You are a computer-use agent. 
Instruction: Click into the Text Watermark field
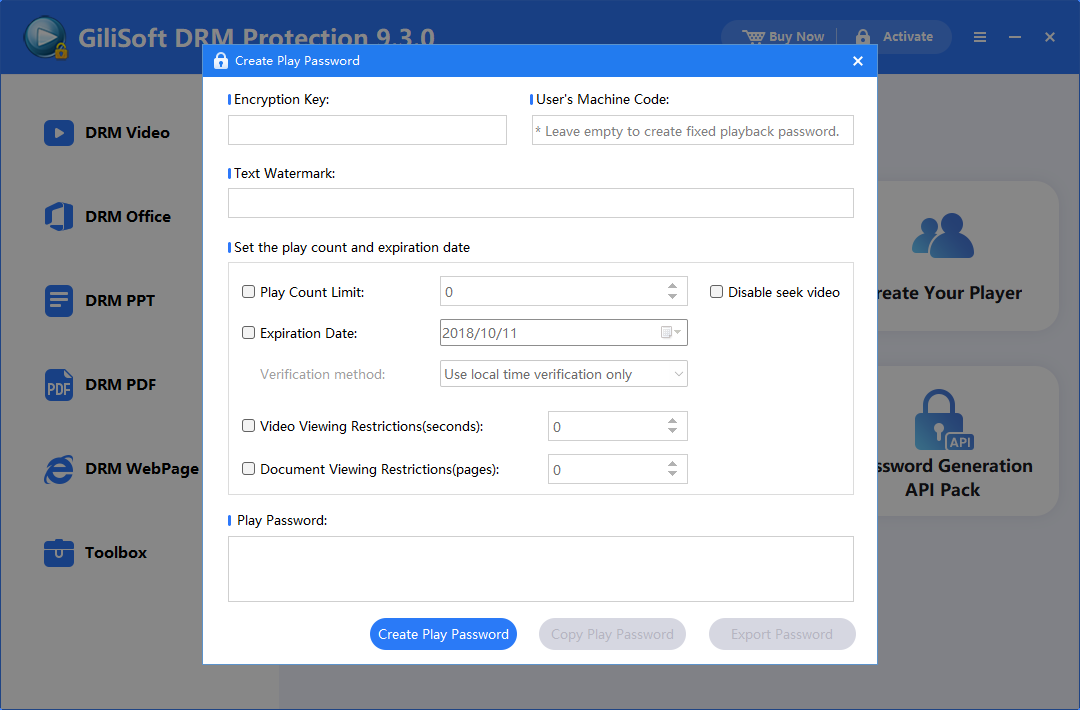coord(541,203)
